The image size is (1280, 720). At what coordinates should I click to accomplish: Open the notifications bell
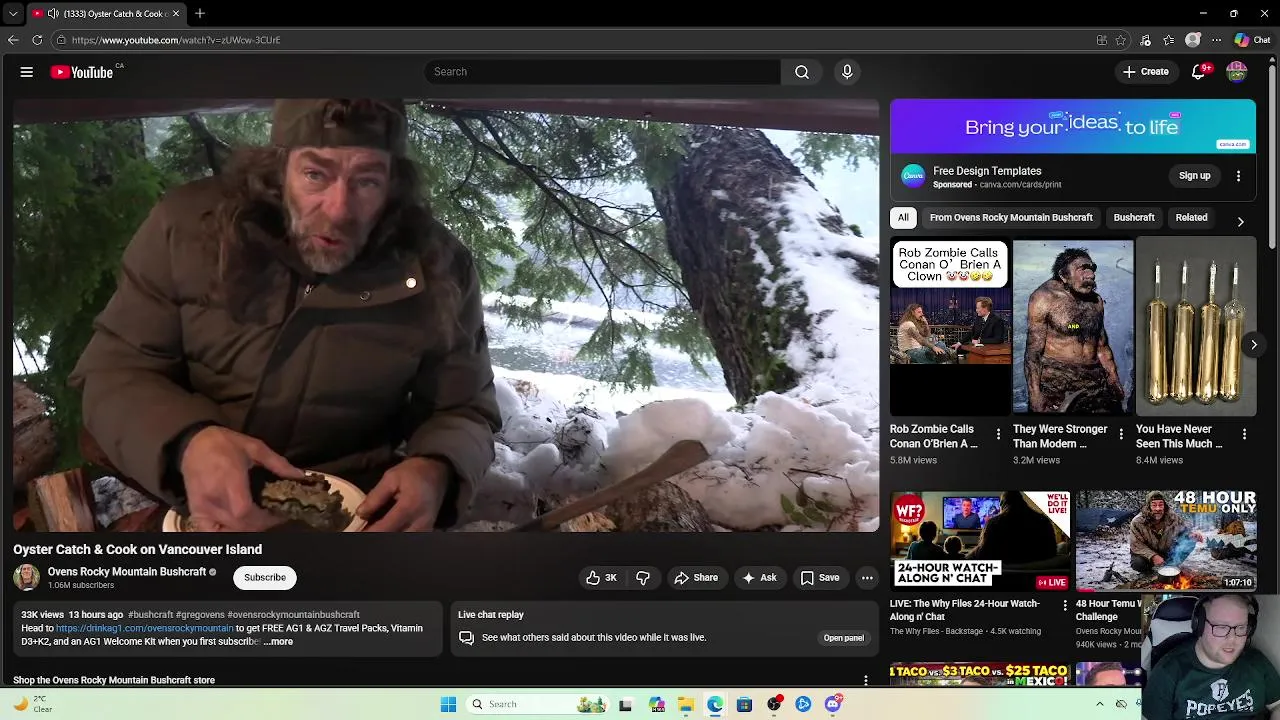tap(1198, 72)
